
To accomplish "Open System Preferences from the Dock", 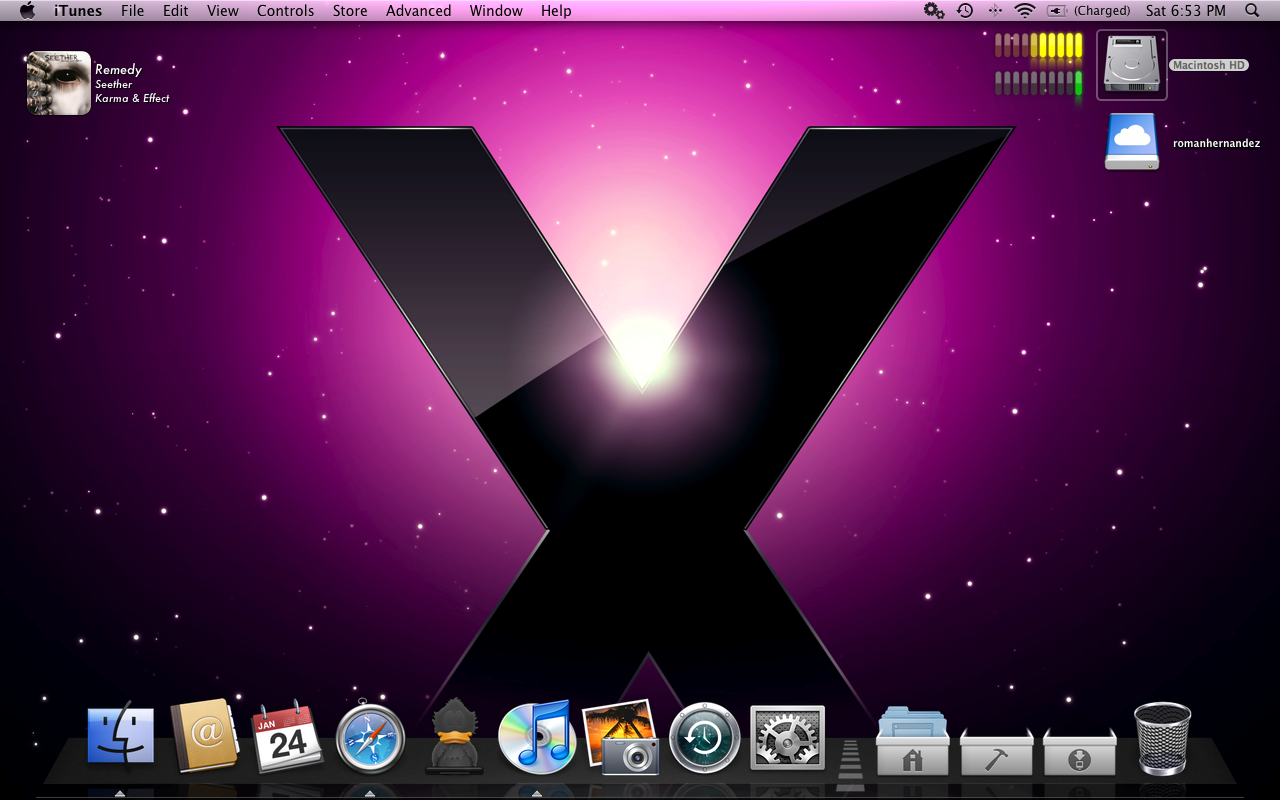I will pyautogui.click(x=787, y=738).
